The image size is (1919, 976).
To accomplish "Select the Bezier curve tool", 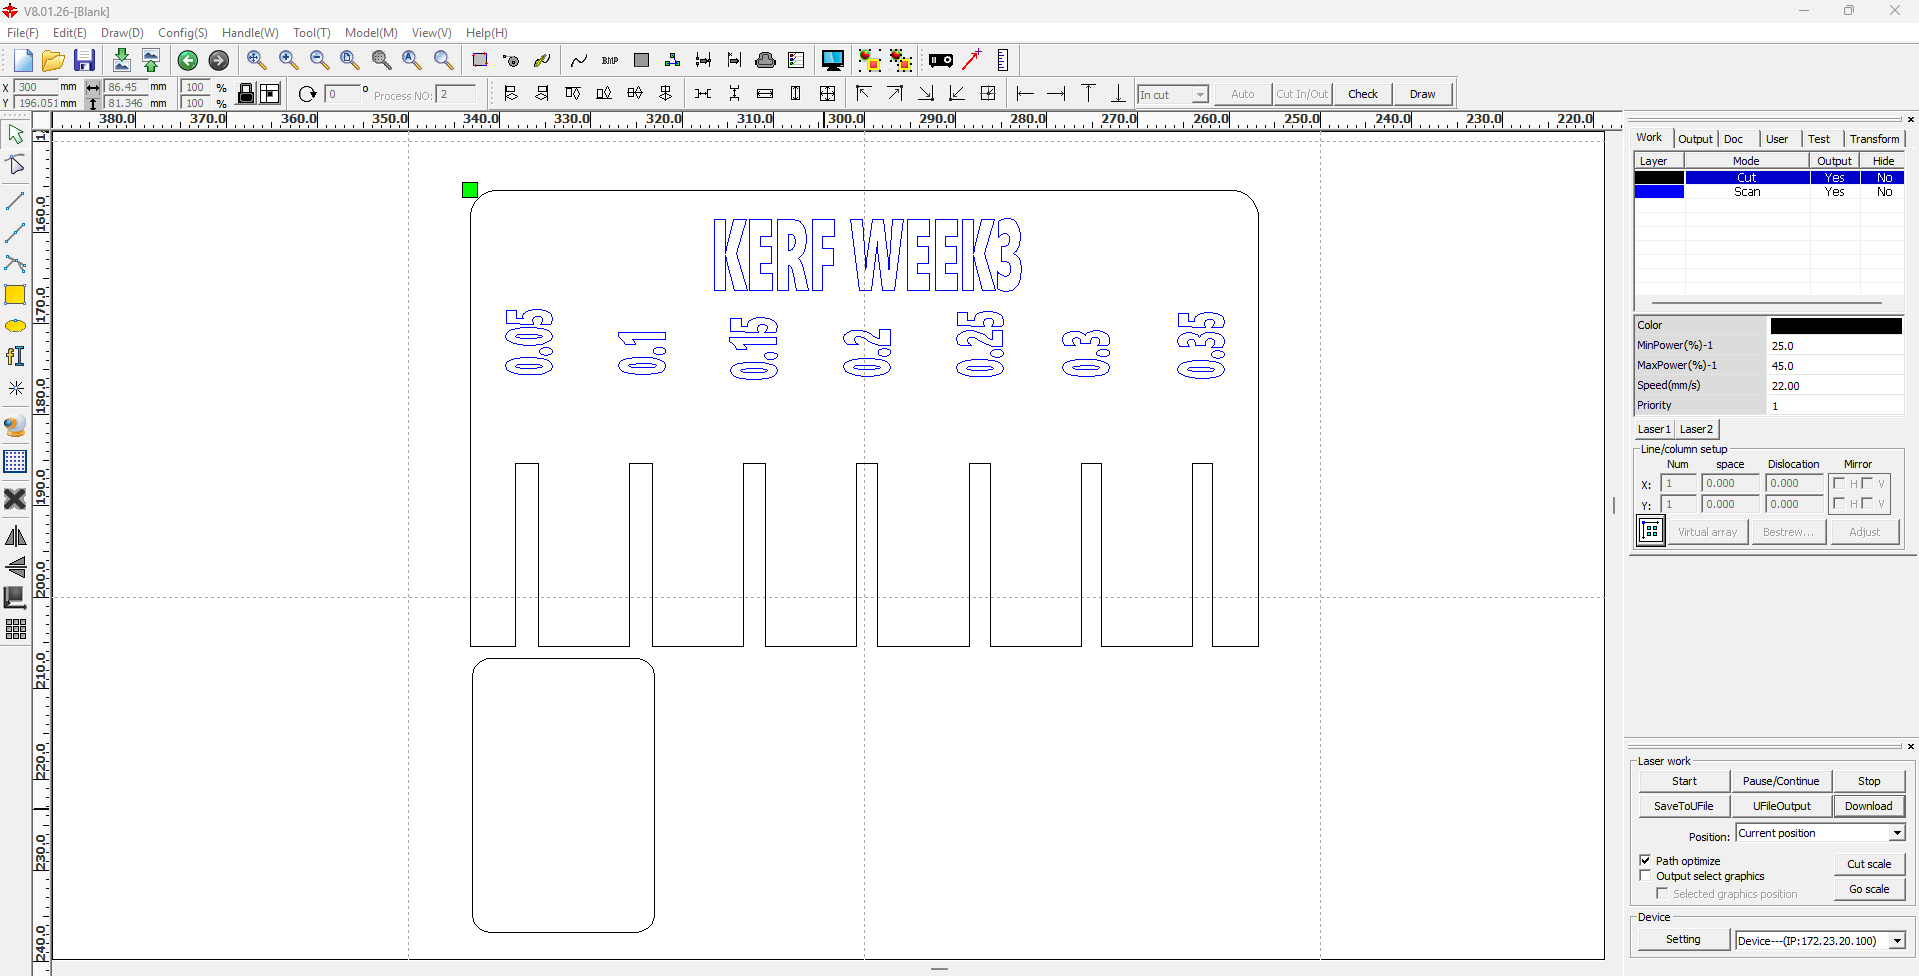I will 16,264.
